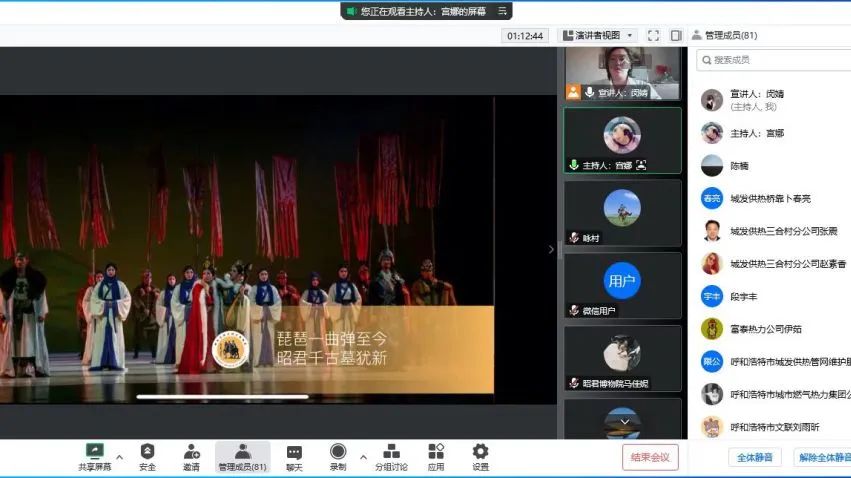Viewport: 851px width, 478px height.
Task: Select host 宫娜 video tile
Action: (x=623, y=141)
